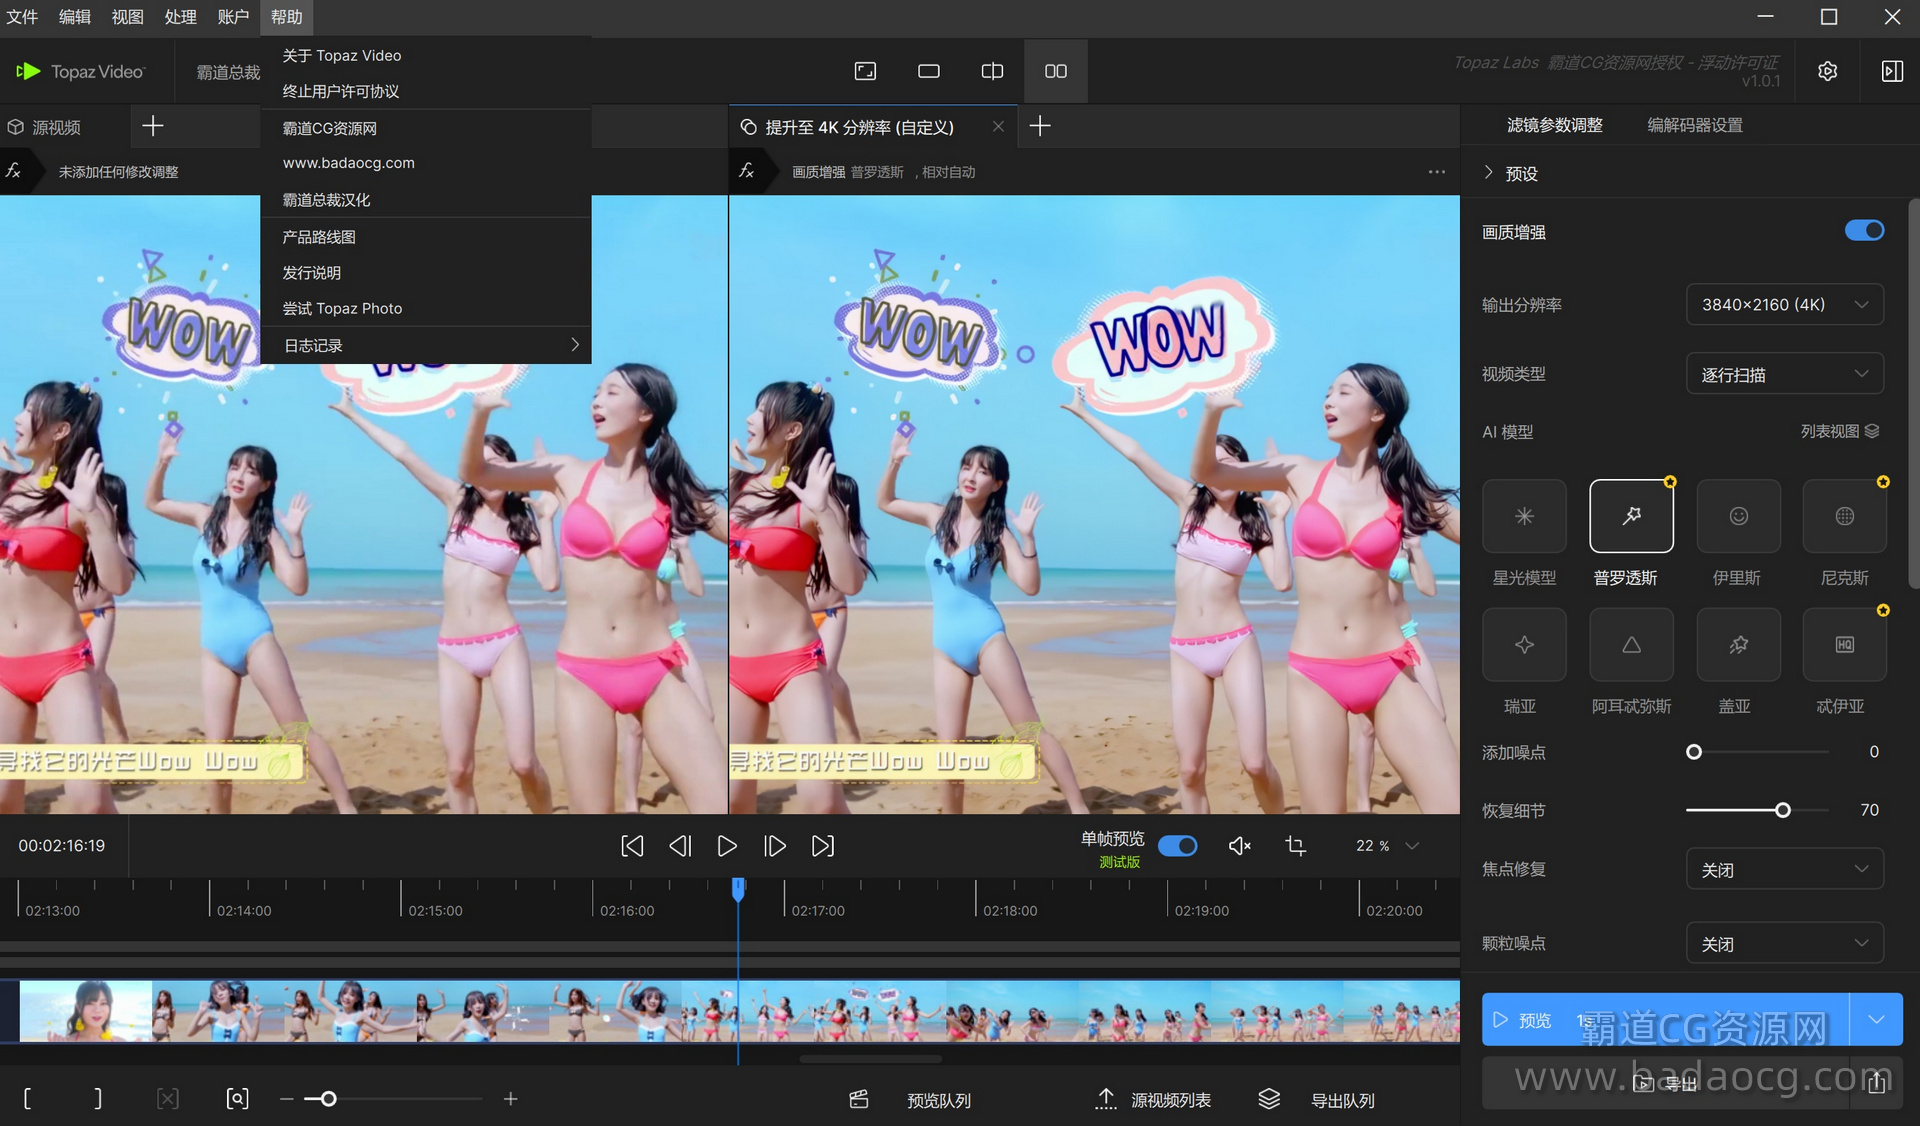Open the 视频类型 逐行扫描 dropdown
Viewport: 1920px width, 1126px height.
(x=1784, y=374)
